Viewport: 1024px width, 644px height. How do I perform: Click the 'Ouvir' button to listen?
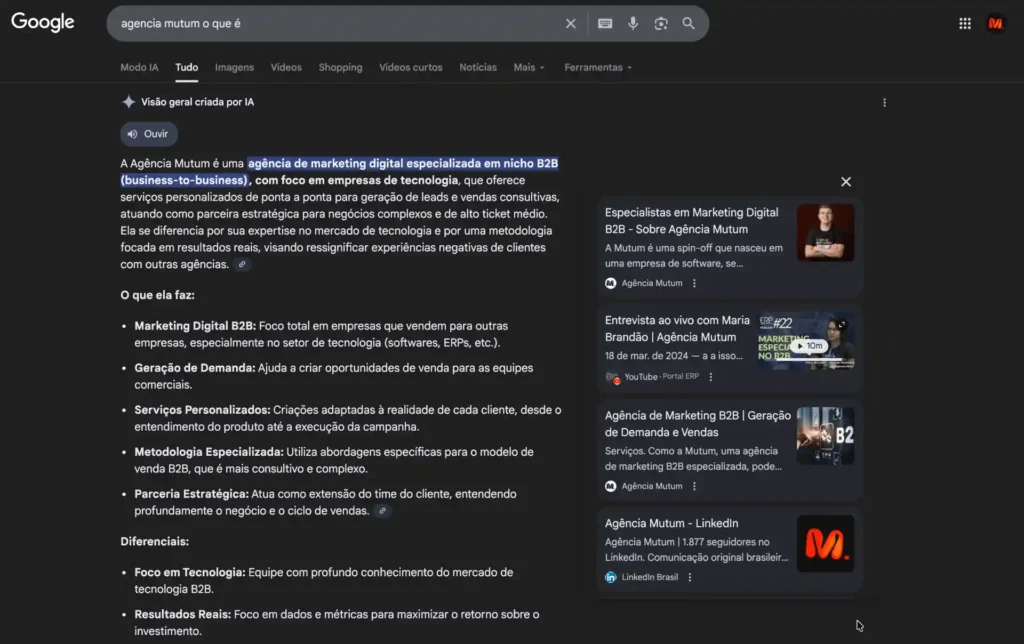click(x=148, y=133)
